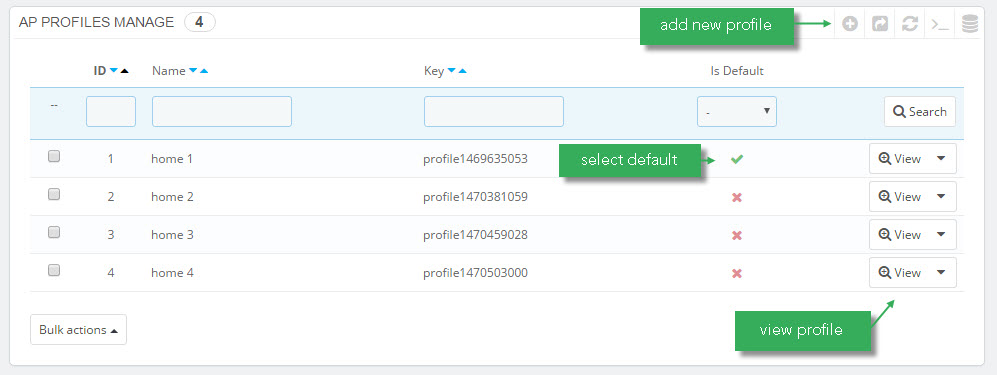Click the export share-arrow icon in header
Image resolution: width=997 pixels, height=375 pixels.
pos(879,24)
